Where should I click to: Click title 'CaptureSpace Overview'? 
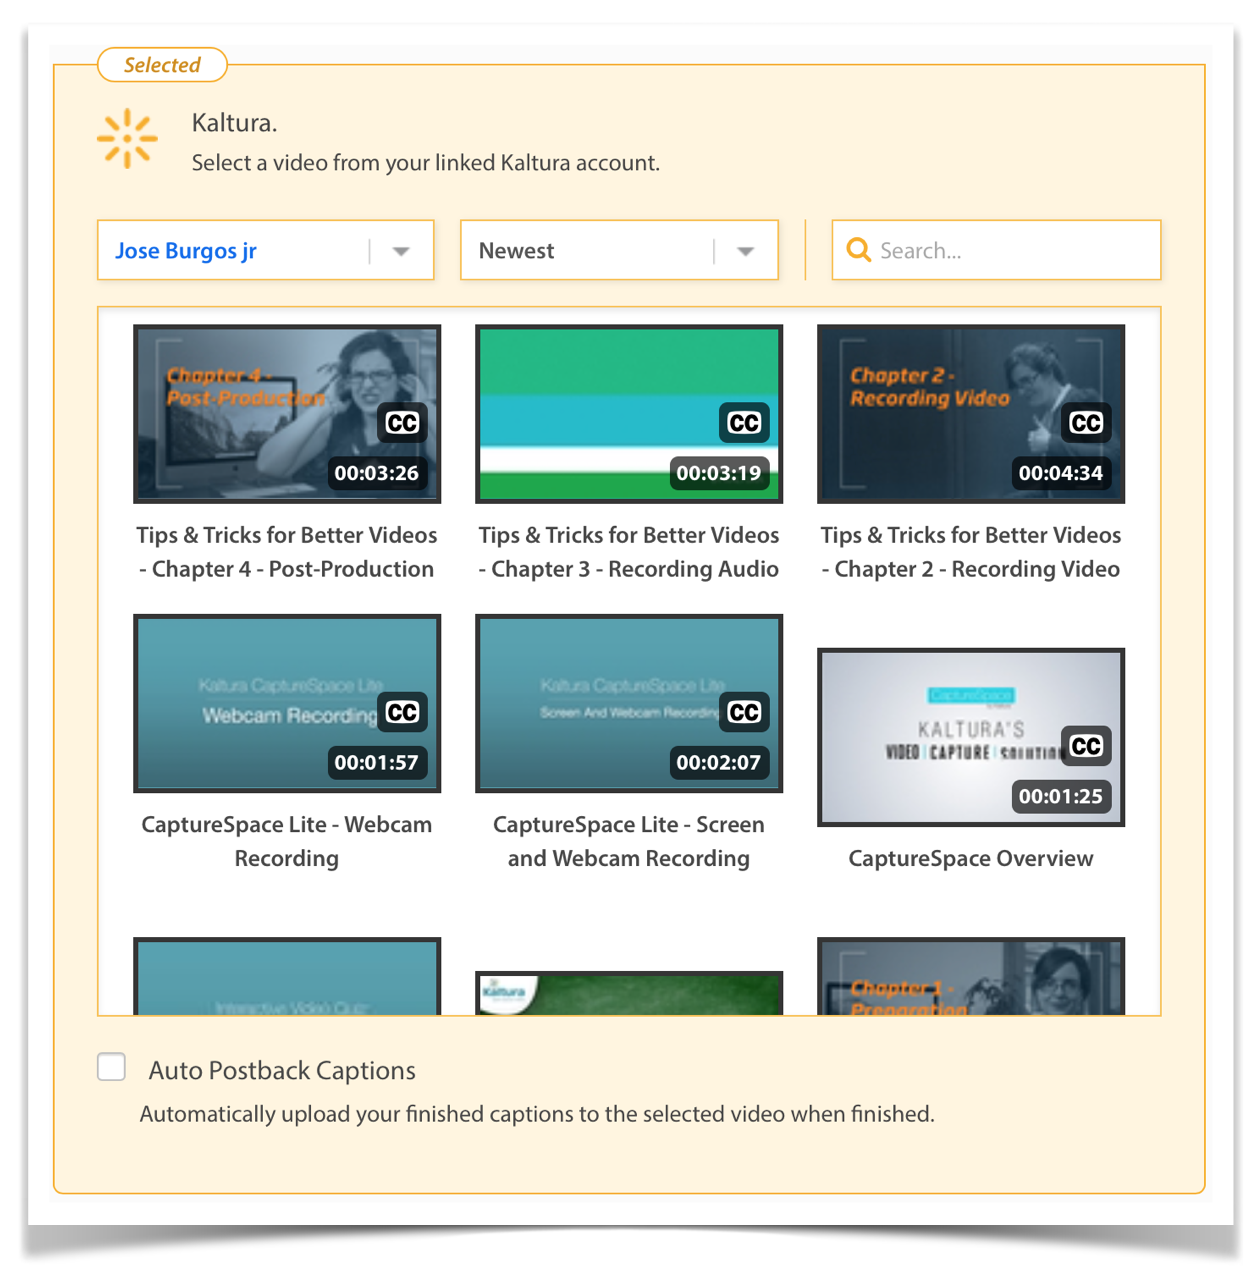coord(971,858)
